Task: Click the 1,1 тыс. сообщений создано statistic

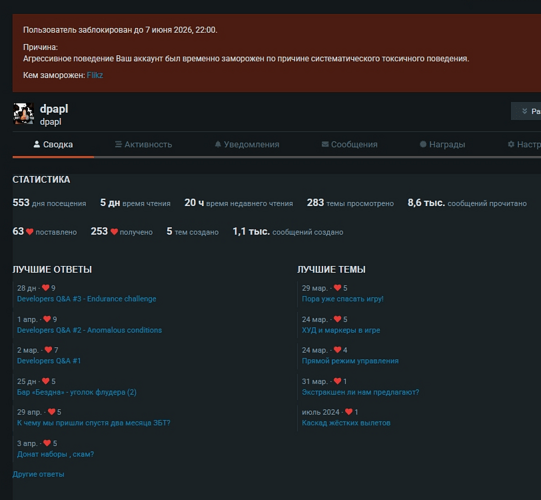Action: tap(288, 232)
